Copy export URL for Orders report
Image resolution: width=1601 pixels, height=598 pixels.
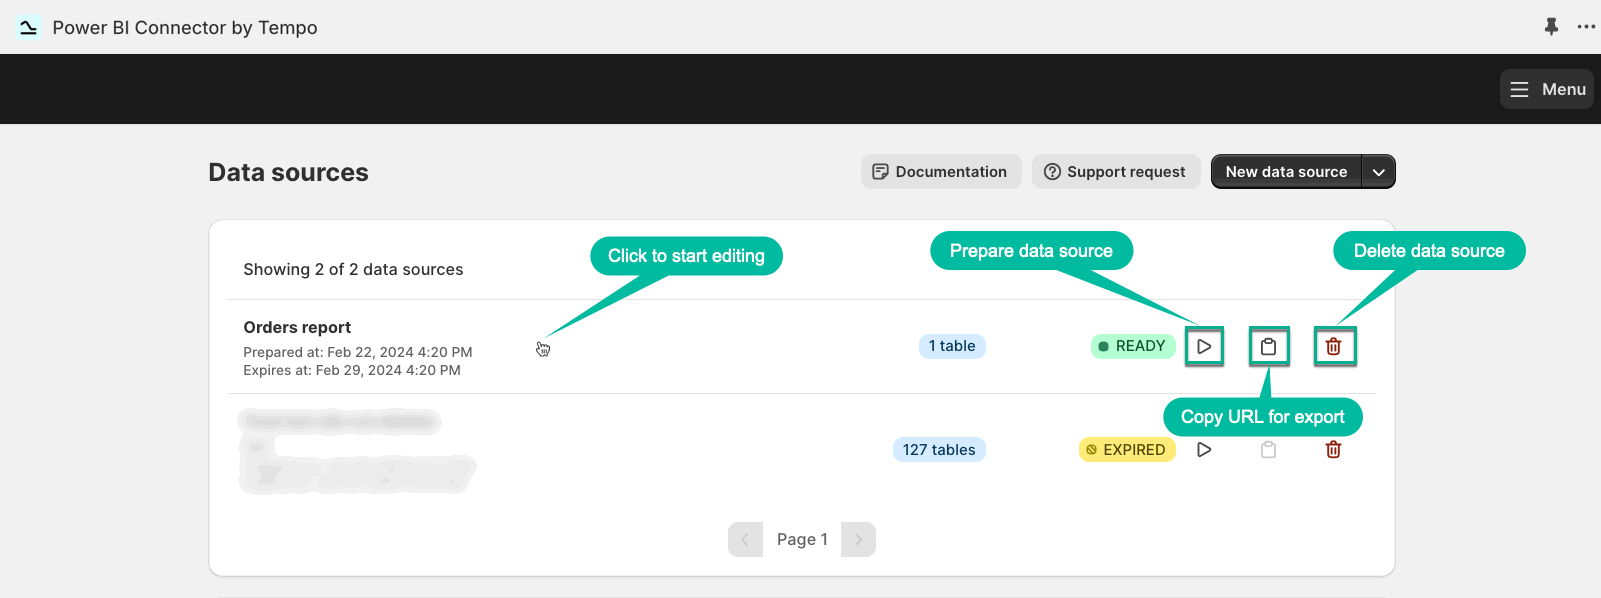1269,347
